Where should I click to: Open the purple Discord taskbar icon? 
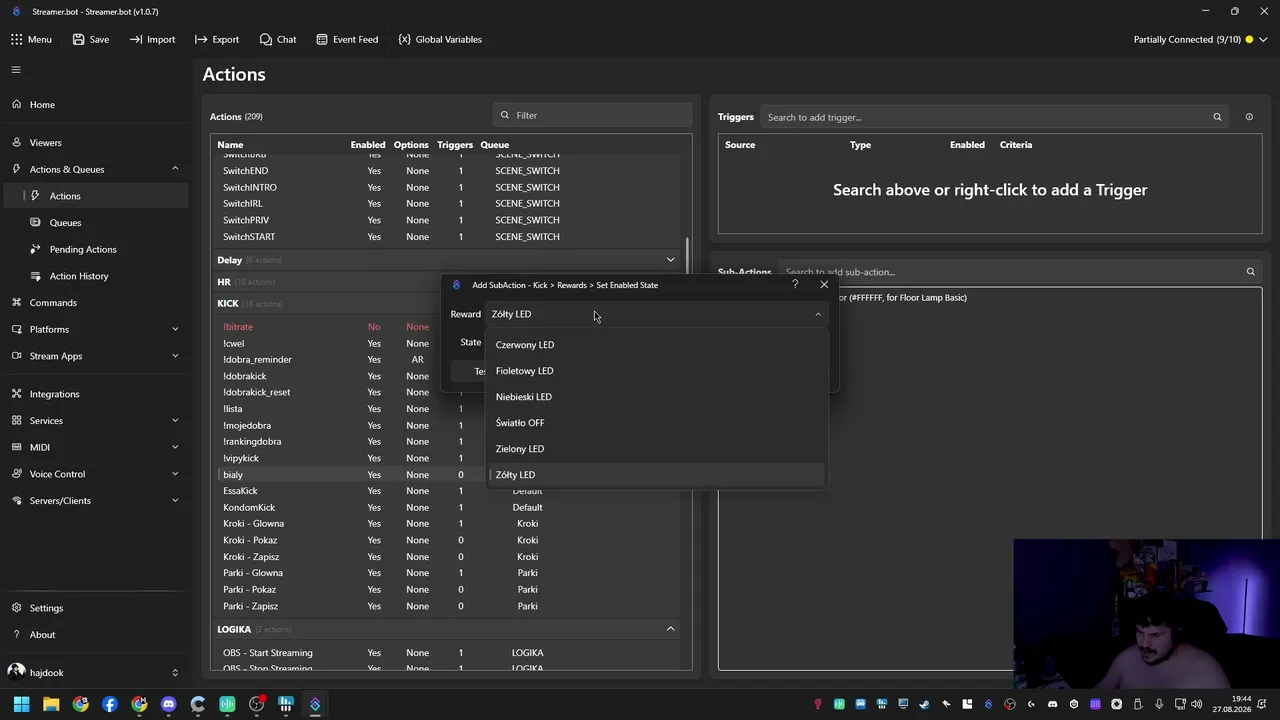168,704
